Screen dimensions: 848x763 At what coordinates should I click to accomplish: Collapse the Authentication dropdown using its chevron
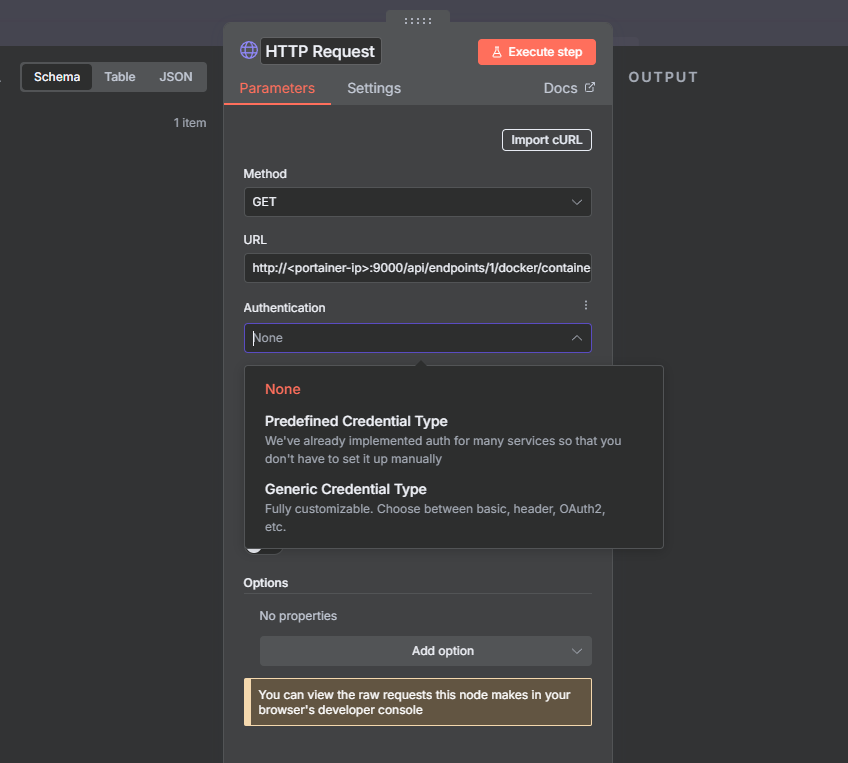pyautogui.click(x=577, y=338)
